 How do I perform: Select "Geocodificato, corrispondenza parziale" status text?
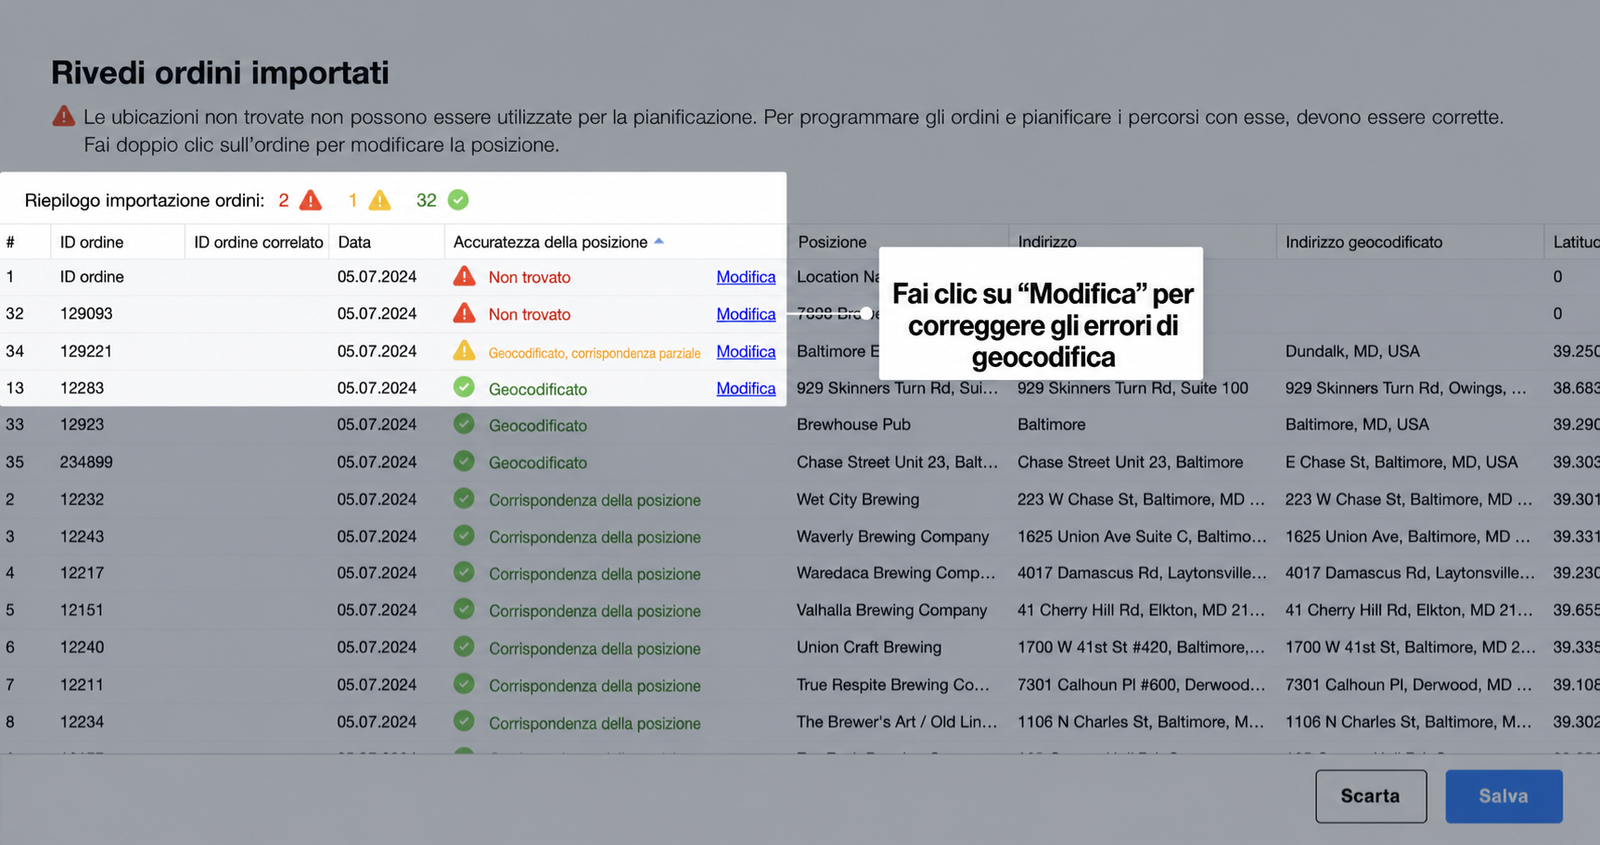594,353
